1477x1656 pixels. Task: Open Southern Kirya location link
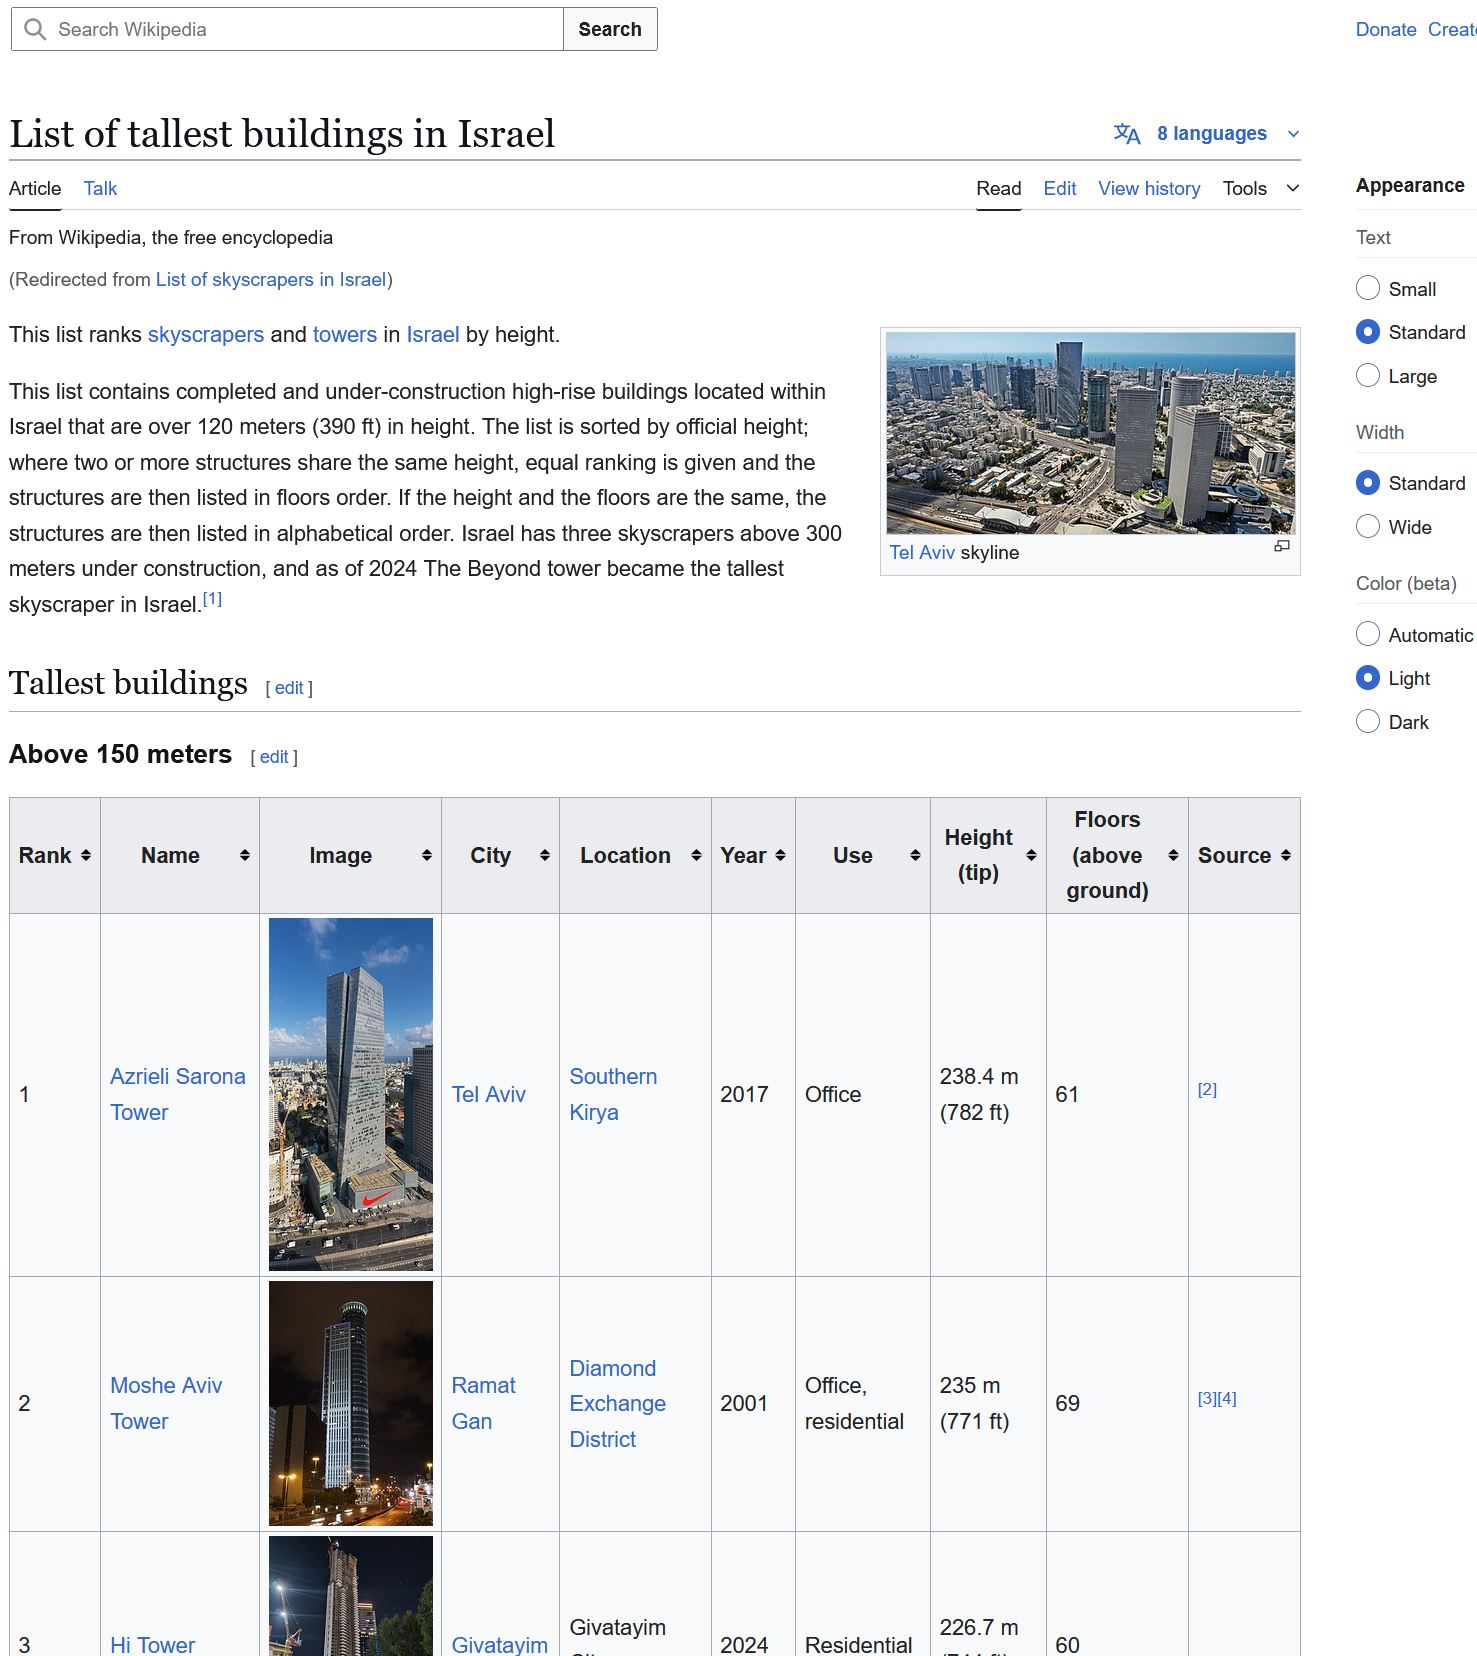tap(613, 1094)
